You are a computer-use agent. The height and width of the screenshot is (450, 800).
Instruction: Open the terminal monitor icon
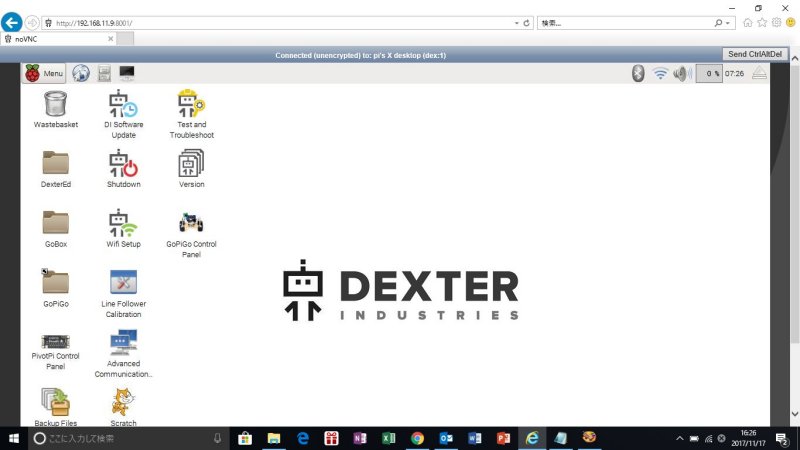pyautogui.click(x=127, y=73)
